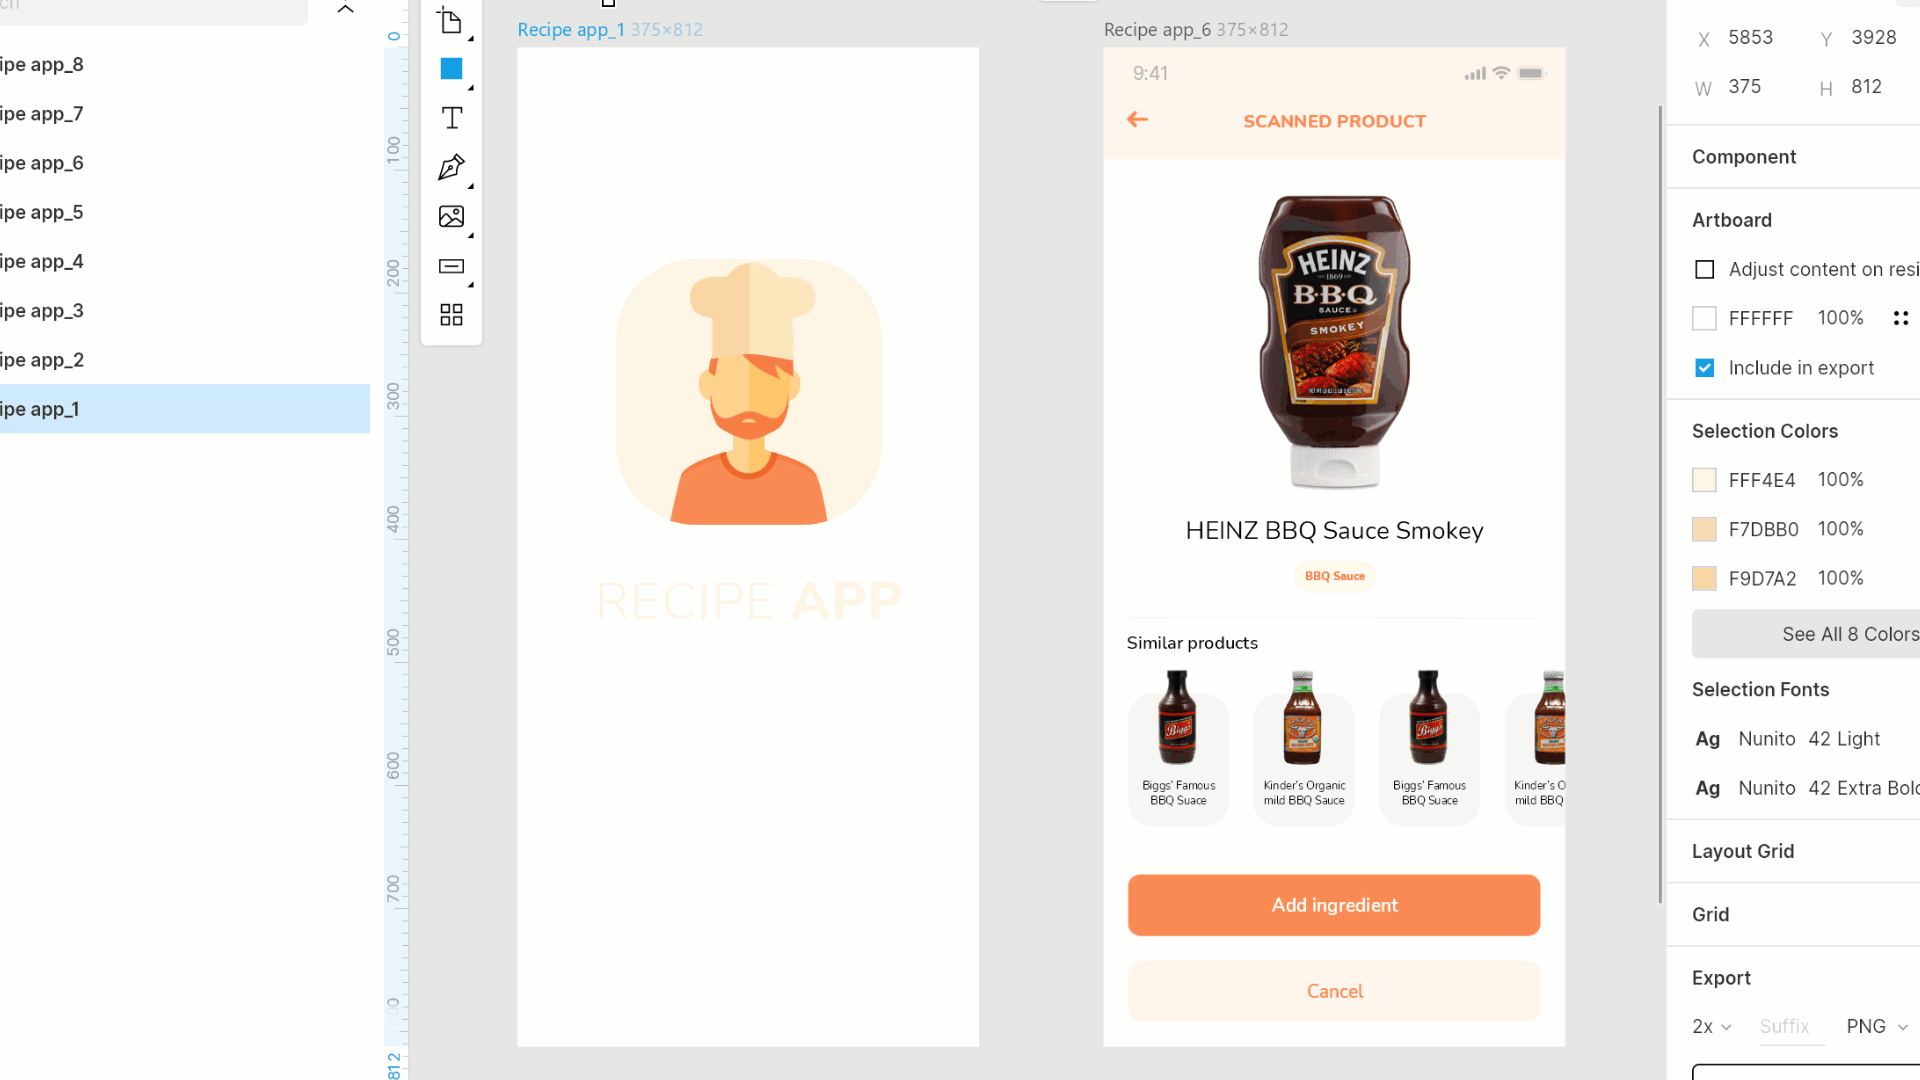Click the back arrow in Scanned Product screen
This screenshot has height=1080, width=1920.
coord(1137,120)
